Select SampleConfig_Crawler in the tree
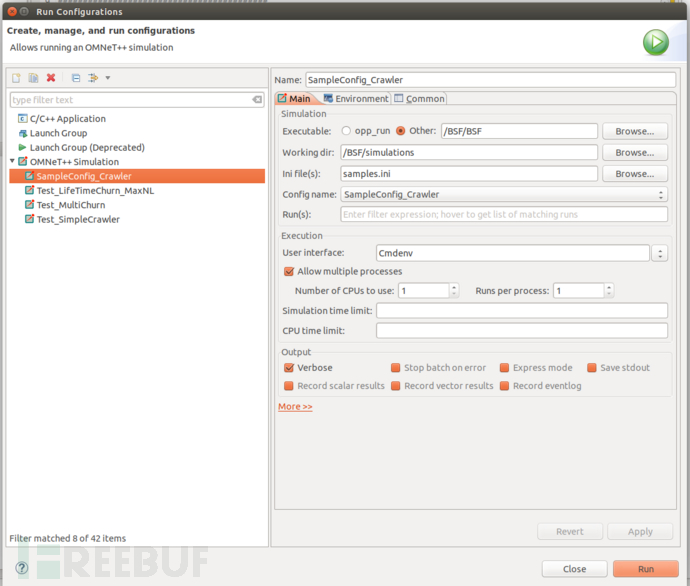690x586 pixels. pyautogui.click(x=137, y=176)
